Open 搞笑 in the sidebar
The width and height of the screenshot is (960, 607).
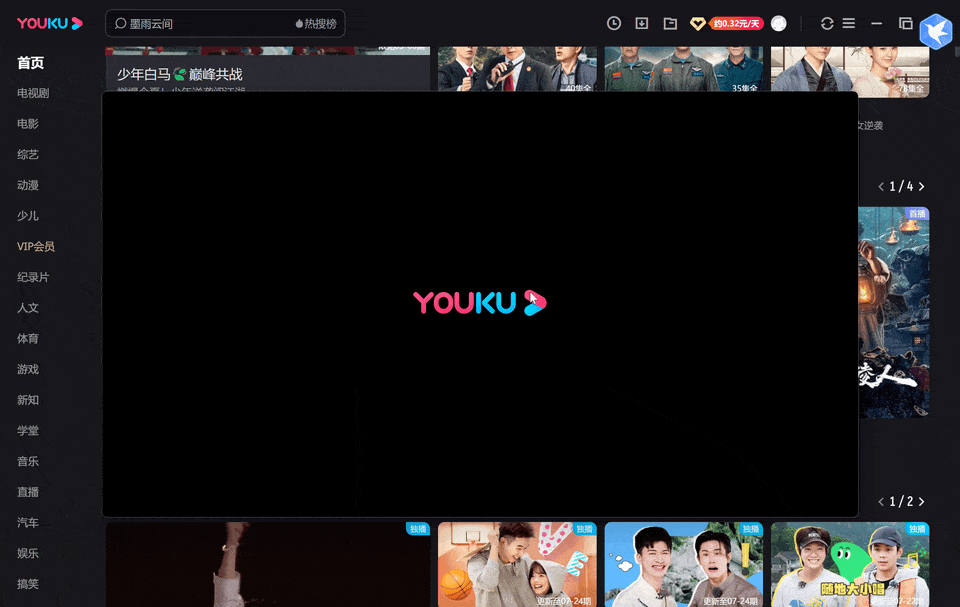[28, 583]
